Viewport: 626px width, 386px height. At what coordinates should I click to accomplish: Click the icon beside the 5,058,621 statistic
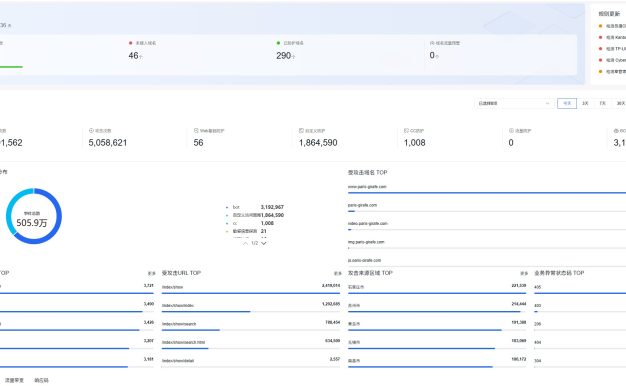[x=91, y=131]
